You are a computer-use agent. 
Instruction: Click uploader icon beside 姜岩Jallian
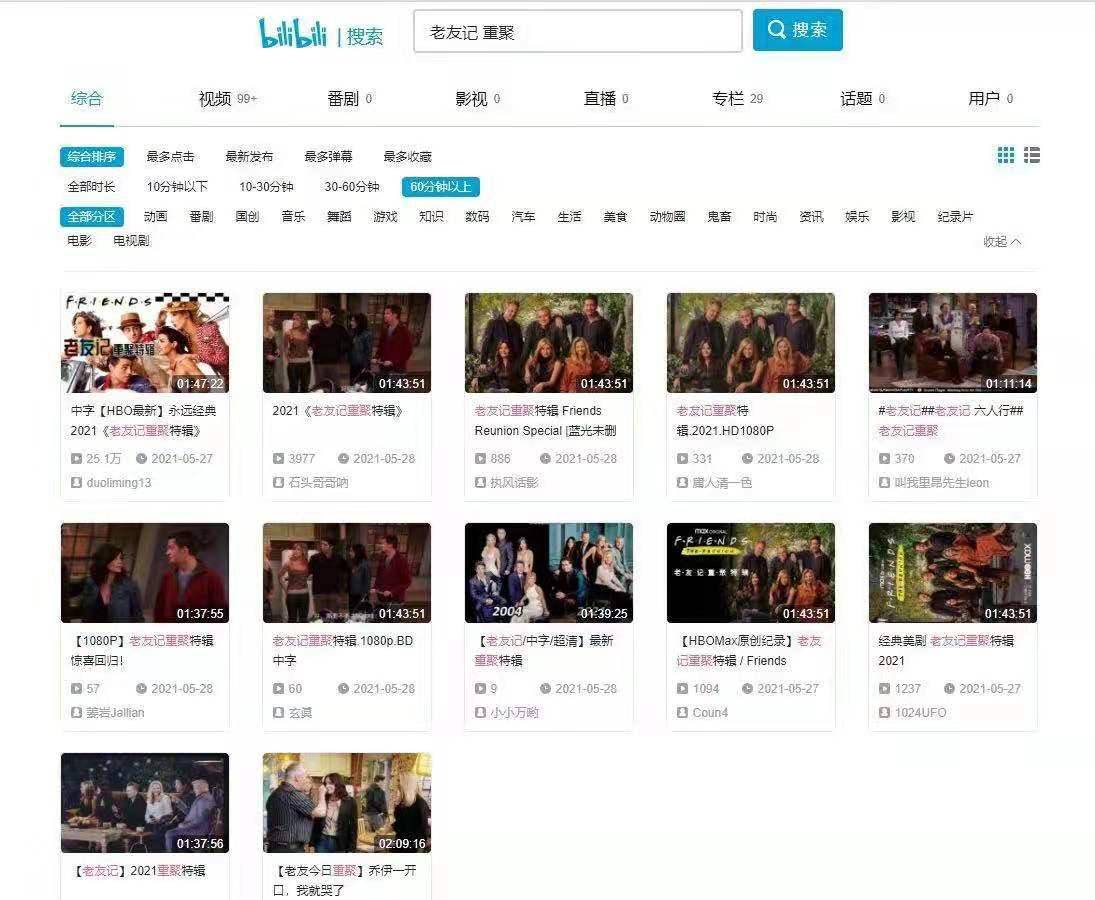76,712
